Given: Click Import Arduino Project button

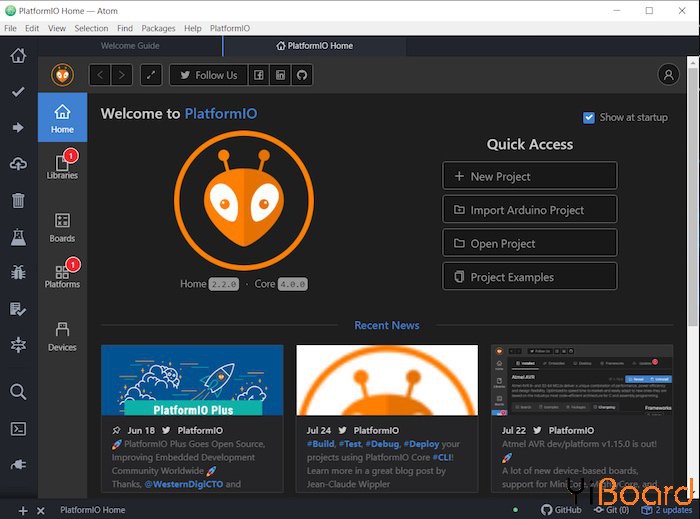Looking at the screenshot, I should pyautogui.click(x=530, y=210).
